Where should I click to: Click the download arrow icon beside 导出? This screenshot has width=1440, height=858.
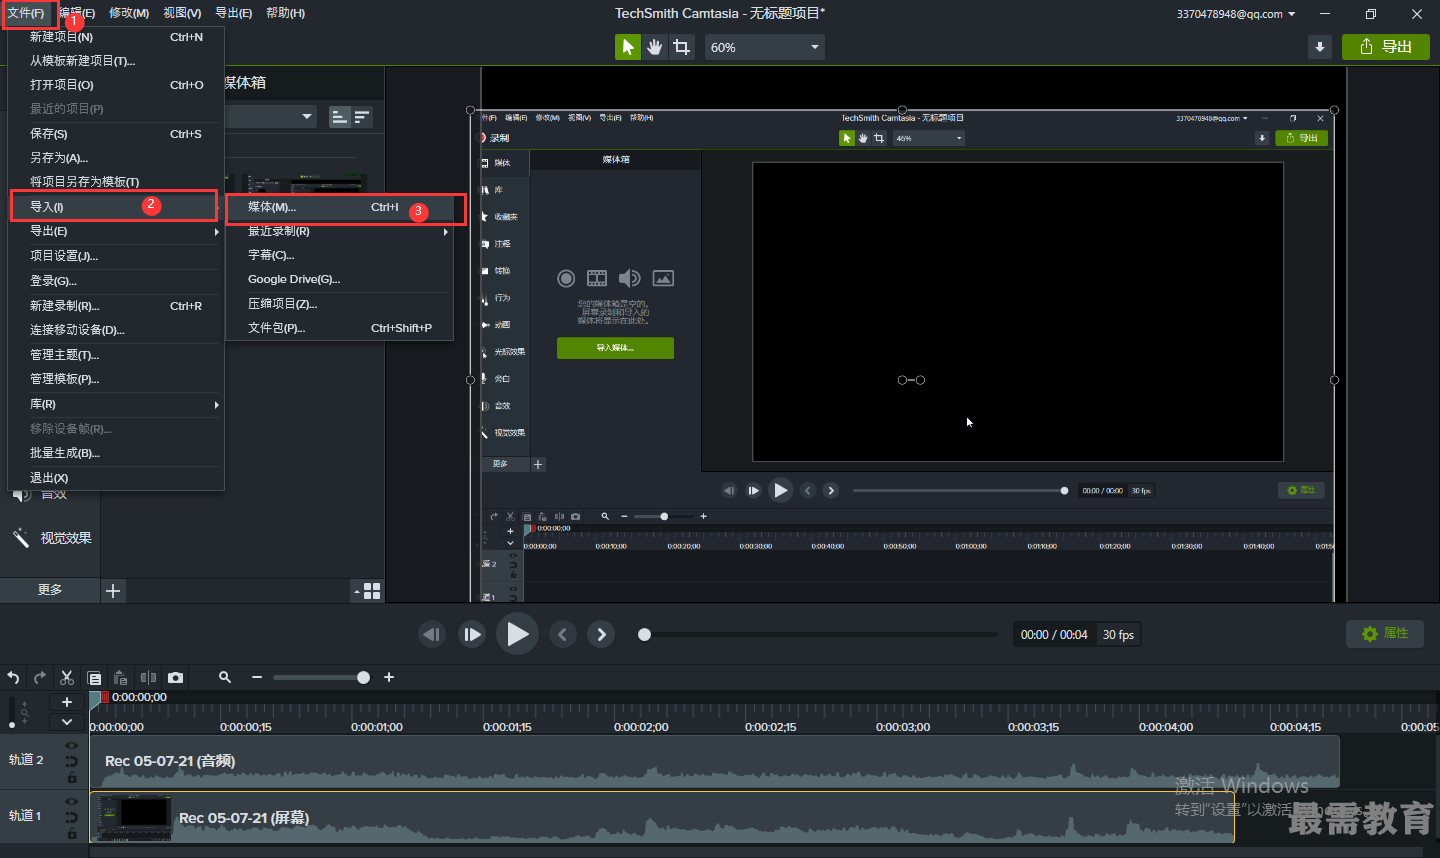(x=1320, y=47)
